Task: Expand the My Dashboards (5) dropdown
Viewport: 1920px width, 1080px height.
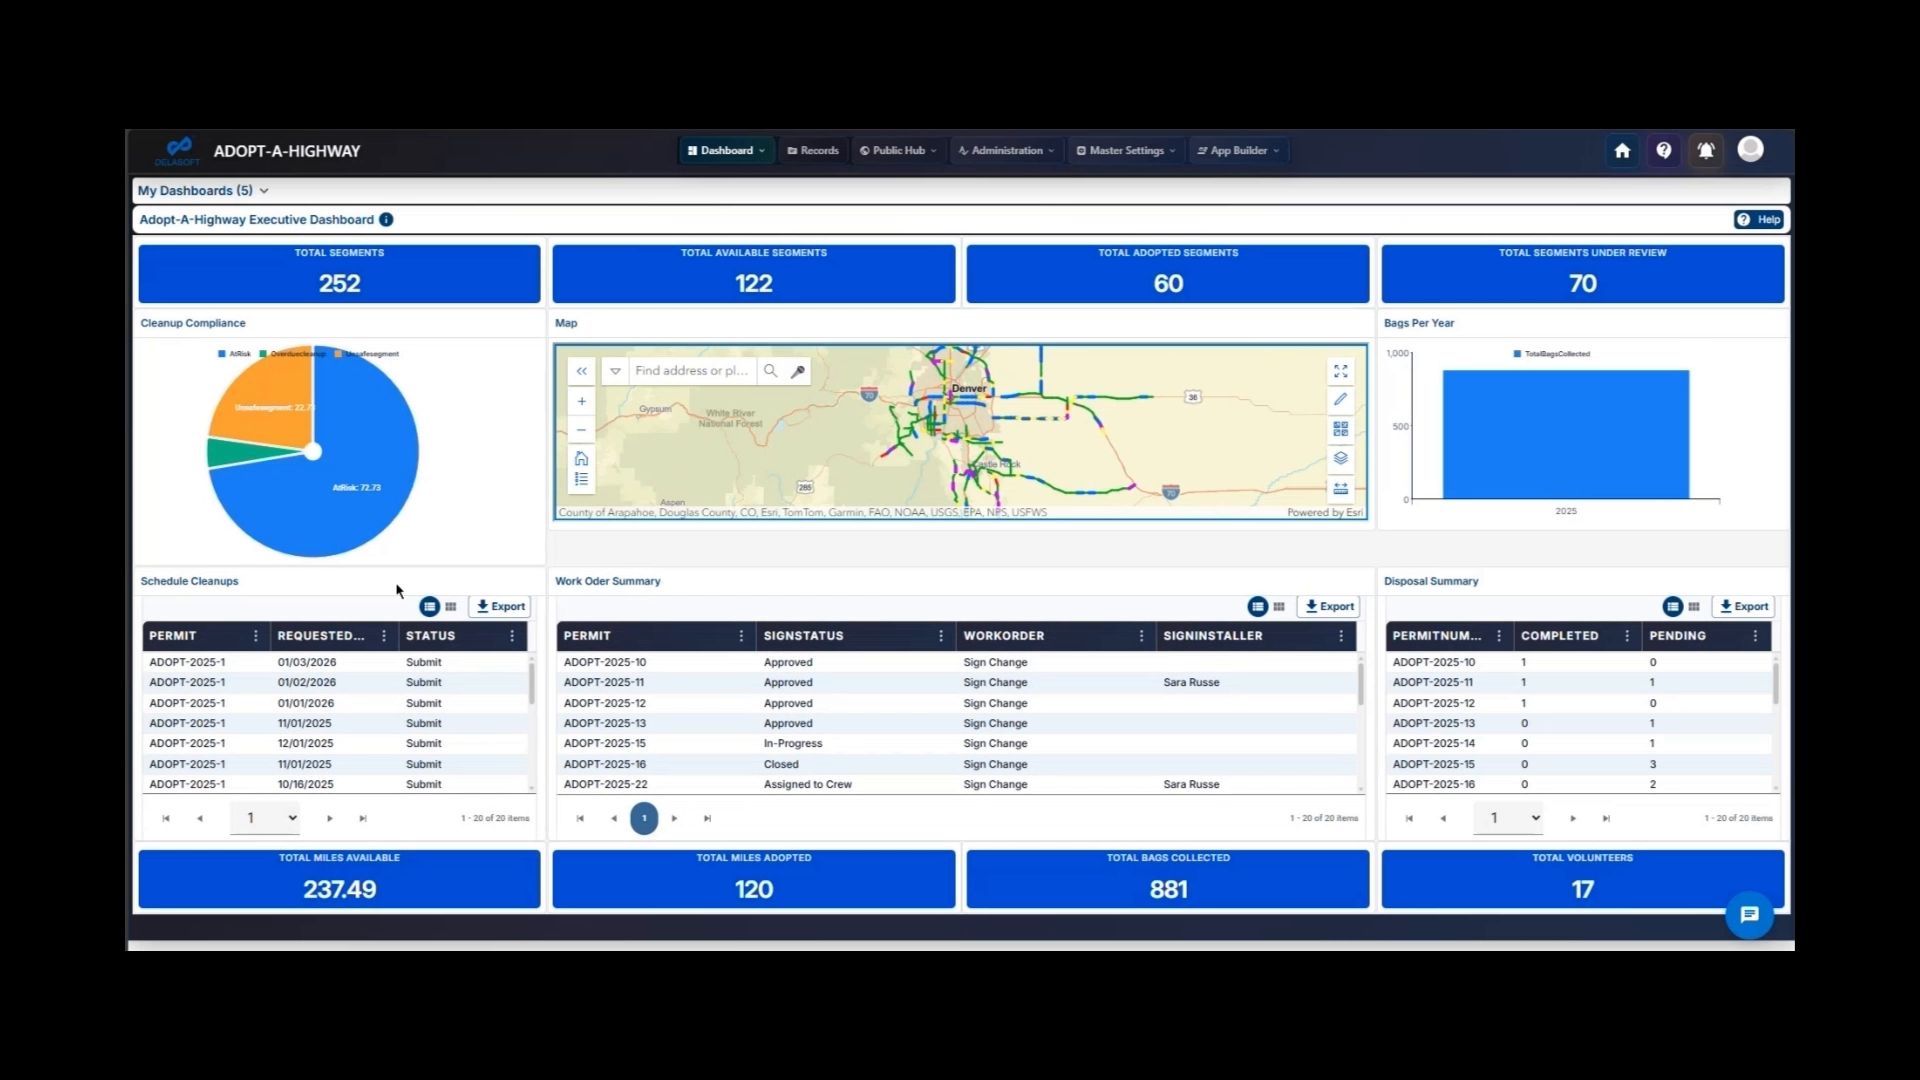Action: pyautogui.click(x=263, y=190)
